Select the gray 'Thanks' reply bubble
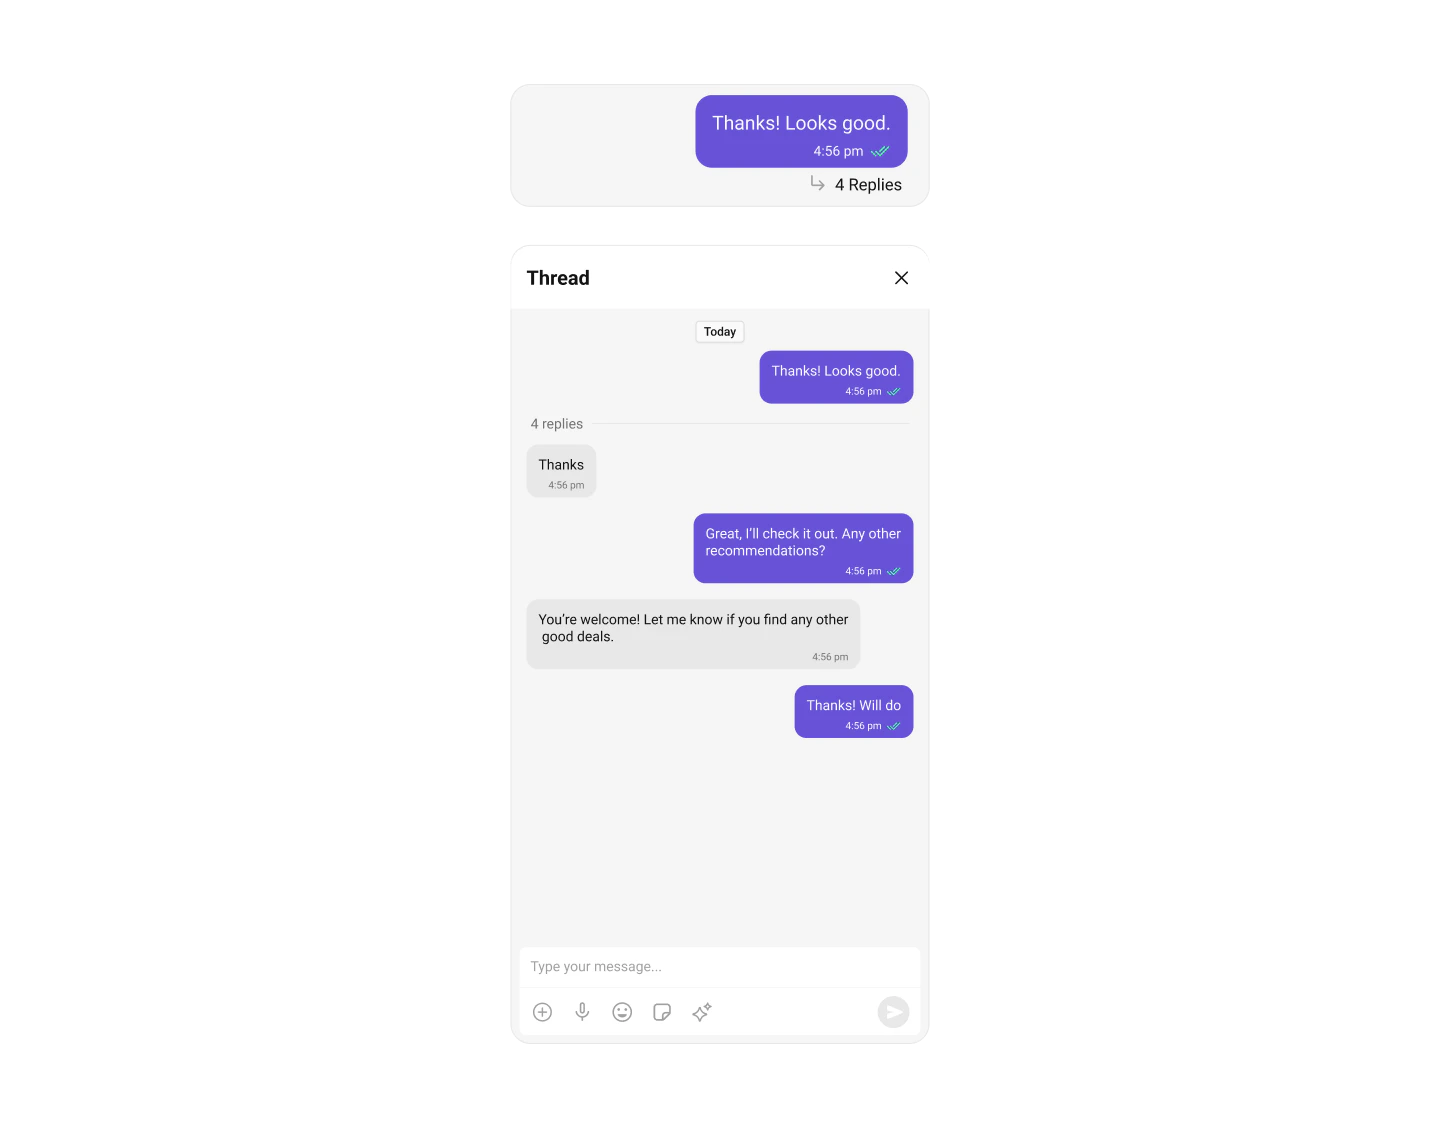 point(561,471)
